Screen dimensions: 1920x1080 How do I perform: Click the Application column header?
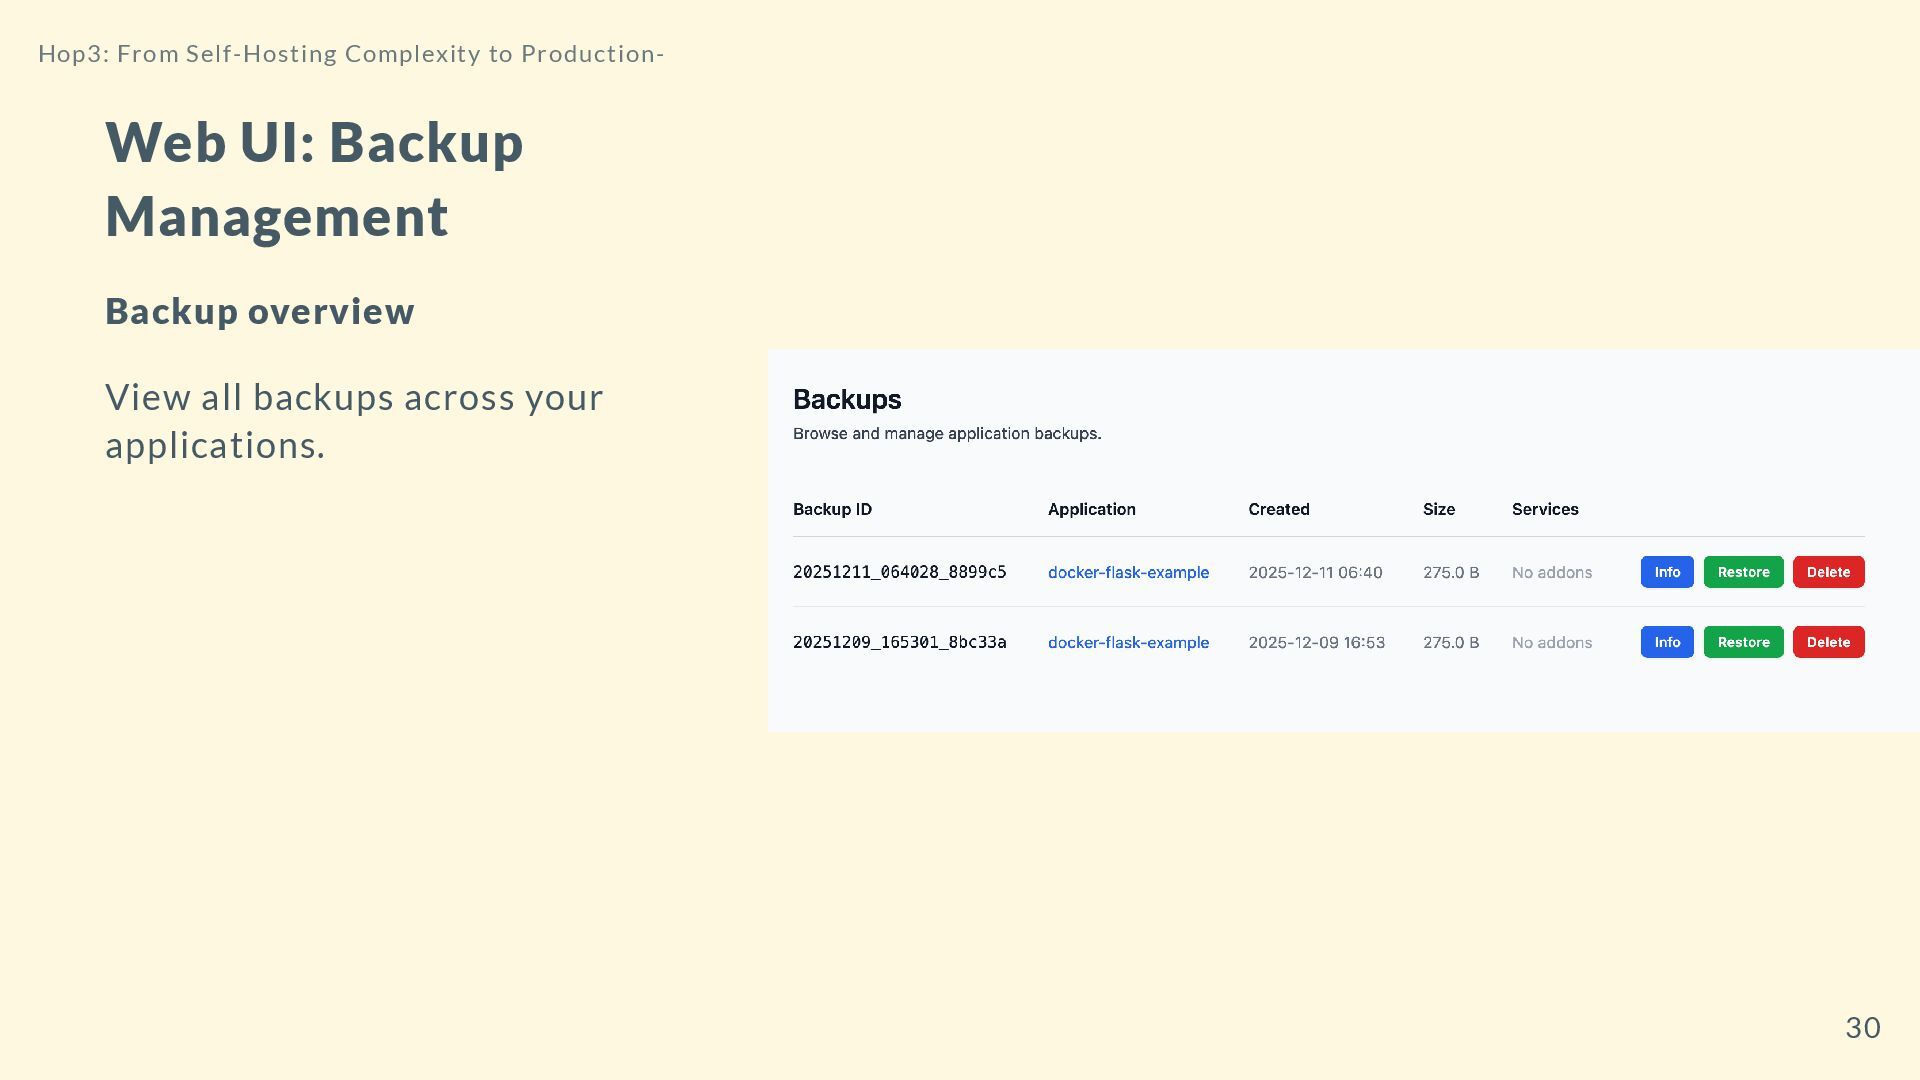[x=1091, y=509]
